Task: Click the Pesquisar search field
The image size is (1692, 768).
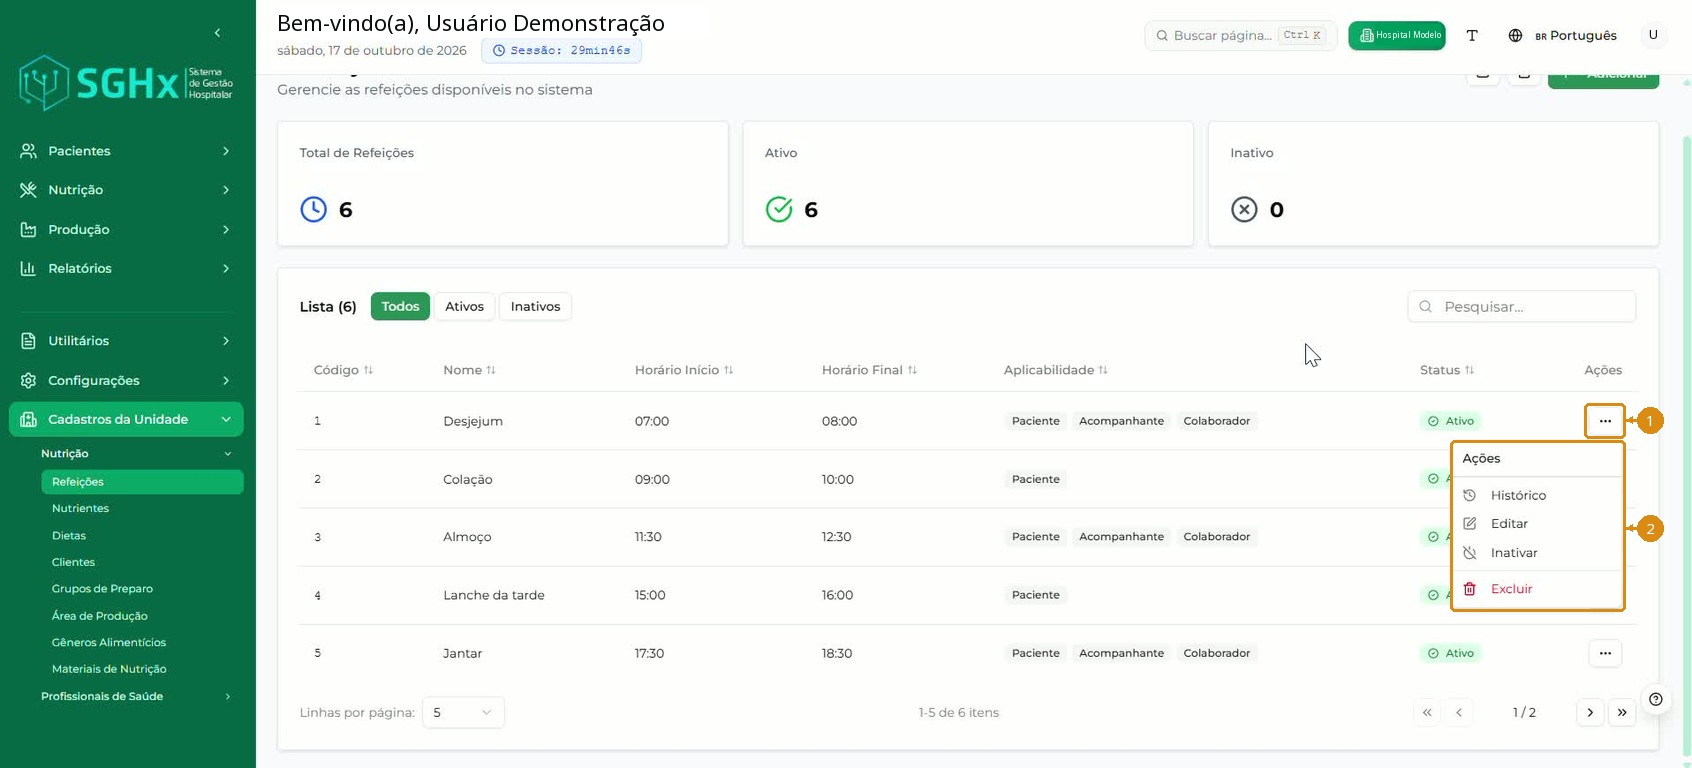Action: [1522, 307]
